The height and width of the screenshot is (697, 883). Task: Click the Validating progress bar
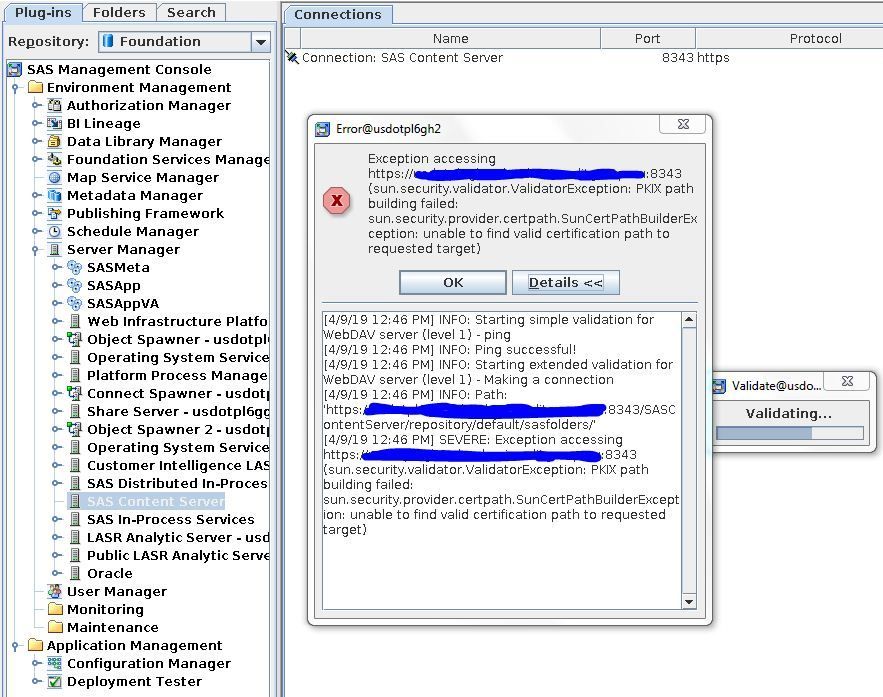coord(790,433)
